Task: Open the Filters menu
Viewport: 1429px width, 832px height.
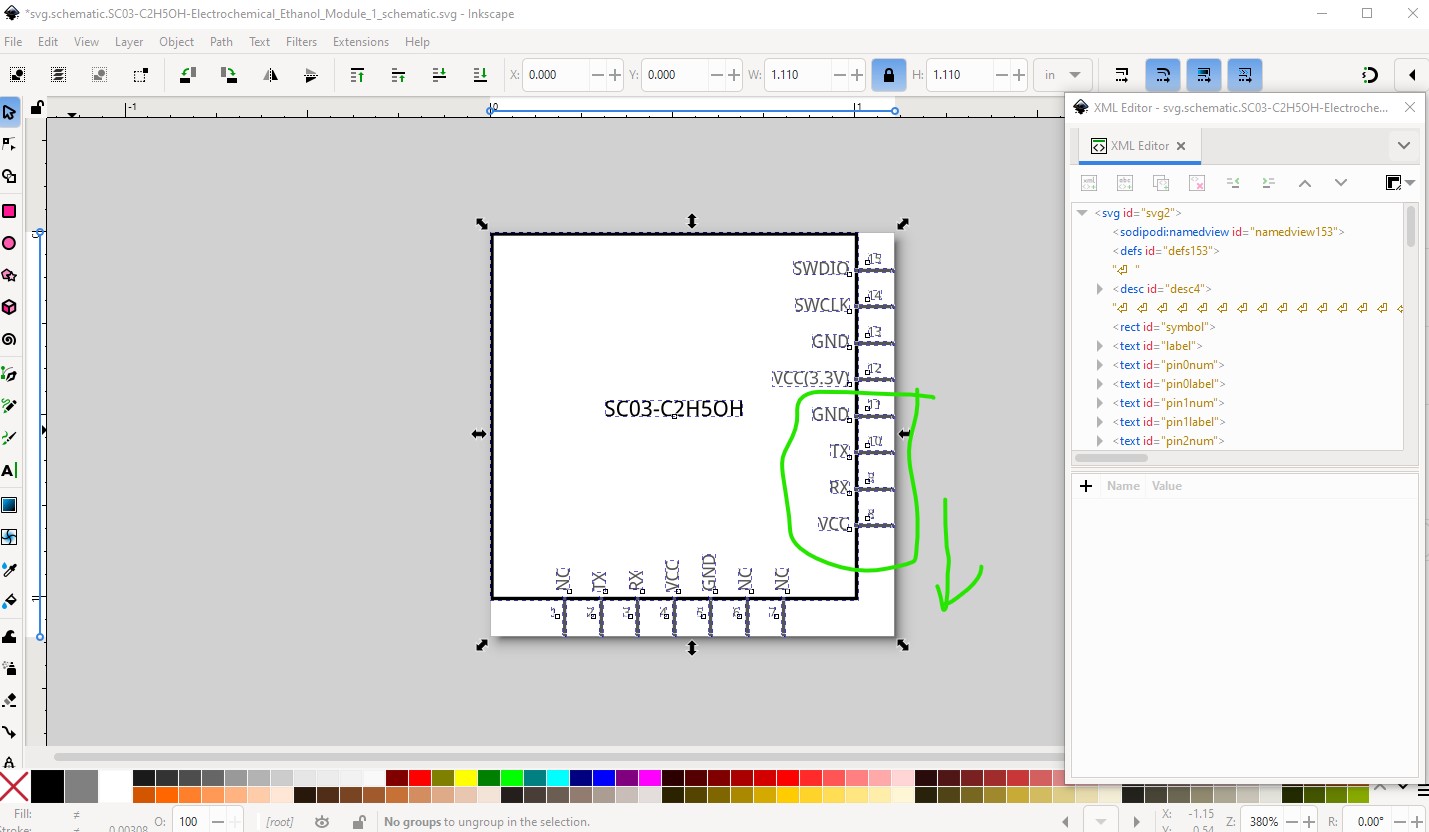Action: (301, 42)
